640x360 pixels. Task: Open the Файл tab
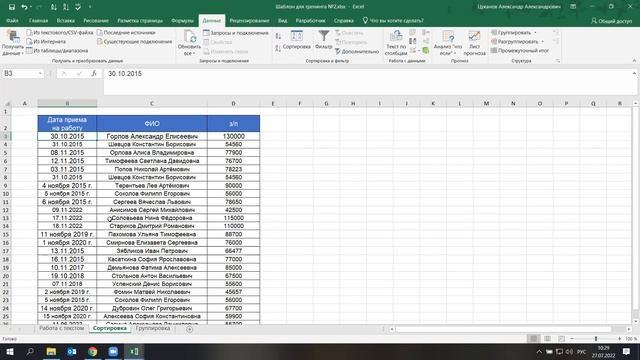pos(12,20)
